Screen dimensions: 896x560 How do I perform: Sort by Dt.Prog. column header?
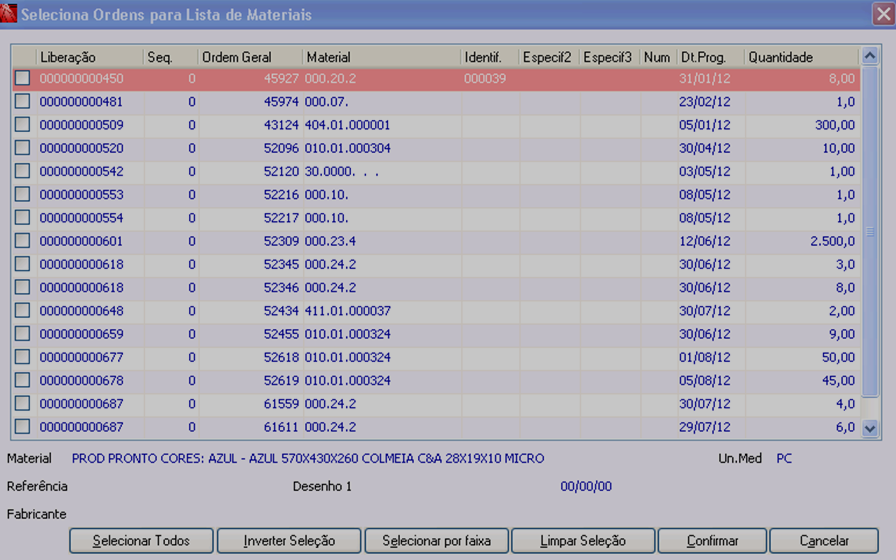tap(710, 57)
